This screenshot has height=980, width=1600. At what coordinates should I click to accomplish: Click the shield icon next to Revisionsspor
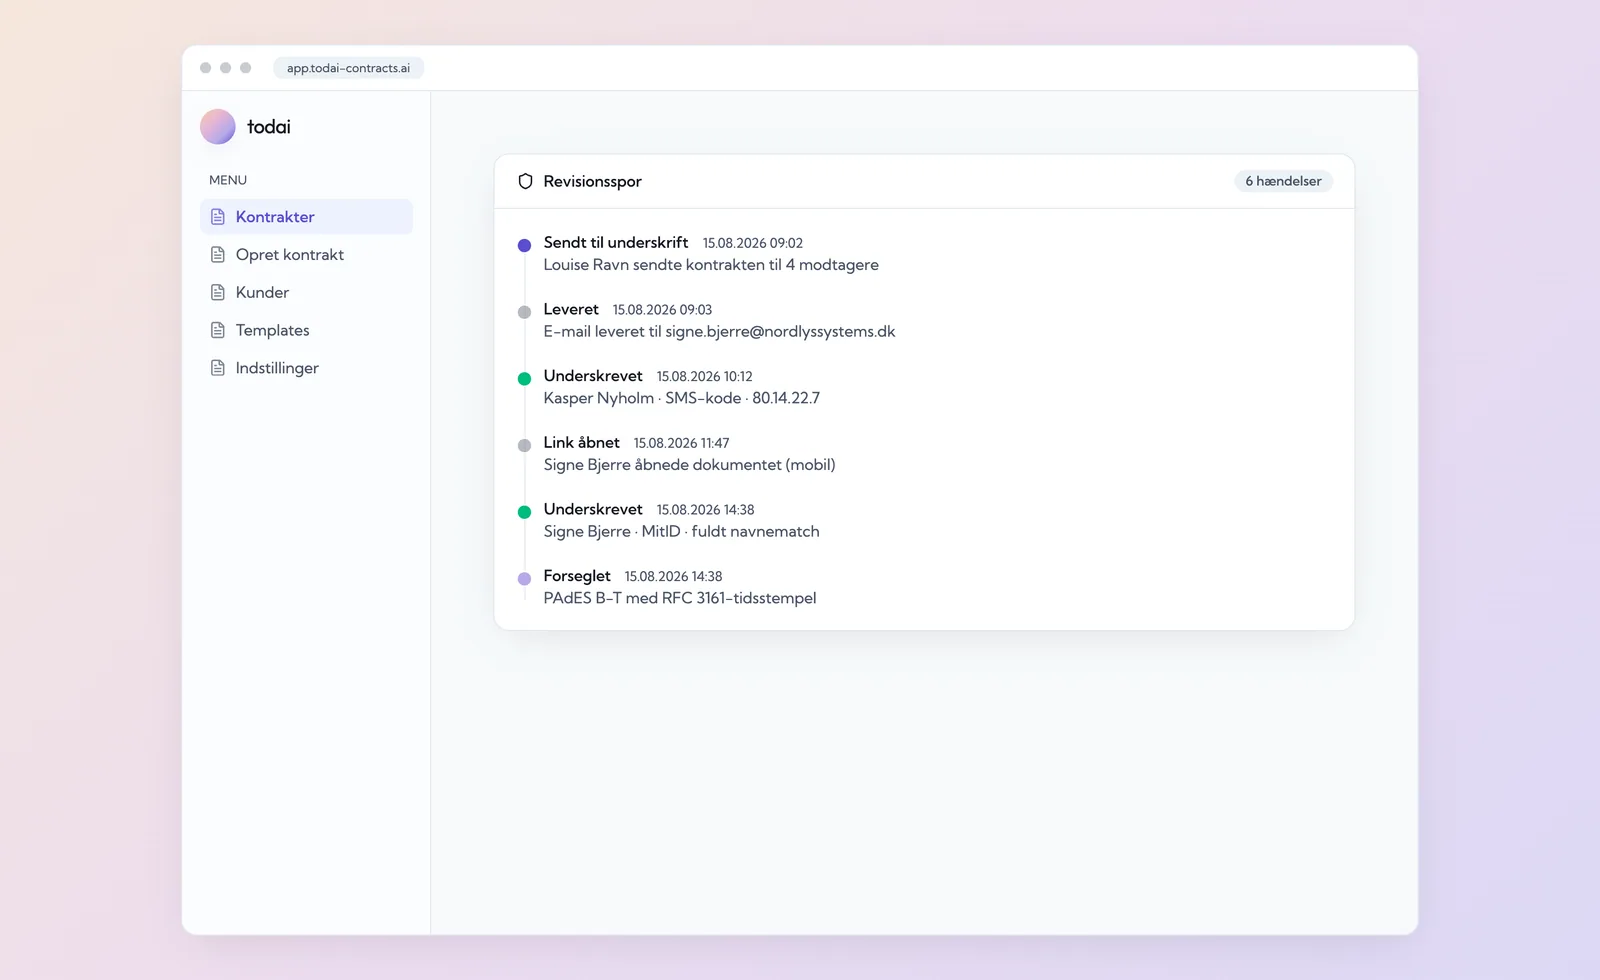pos(525,181)
